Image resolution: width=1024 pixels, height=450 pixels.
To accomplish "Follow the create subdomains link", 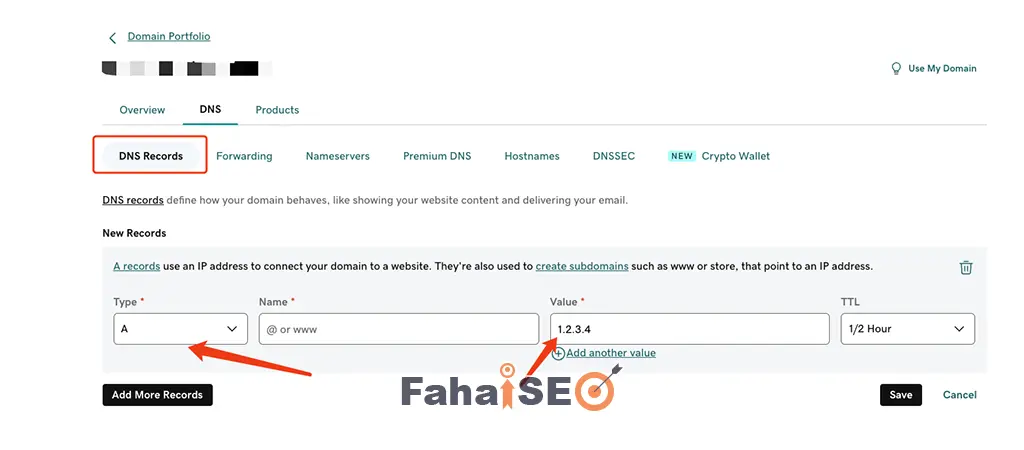I will point(582,266).
